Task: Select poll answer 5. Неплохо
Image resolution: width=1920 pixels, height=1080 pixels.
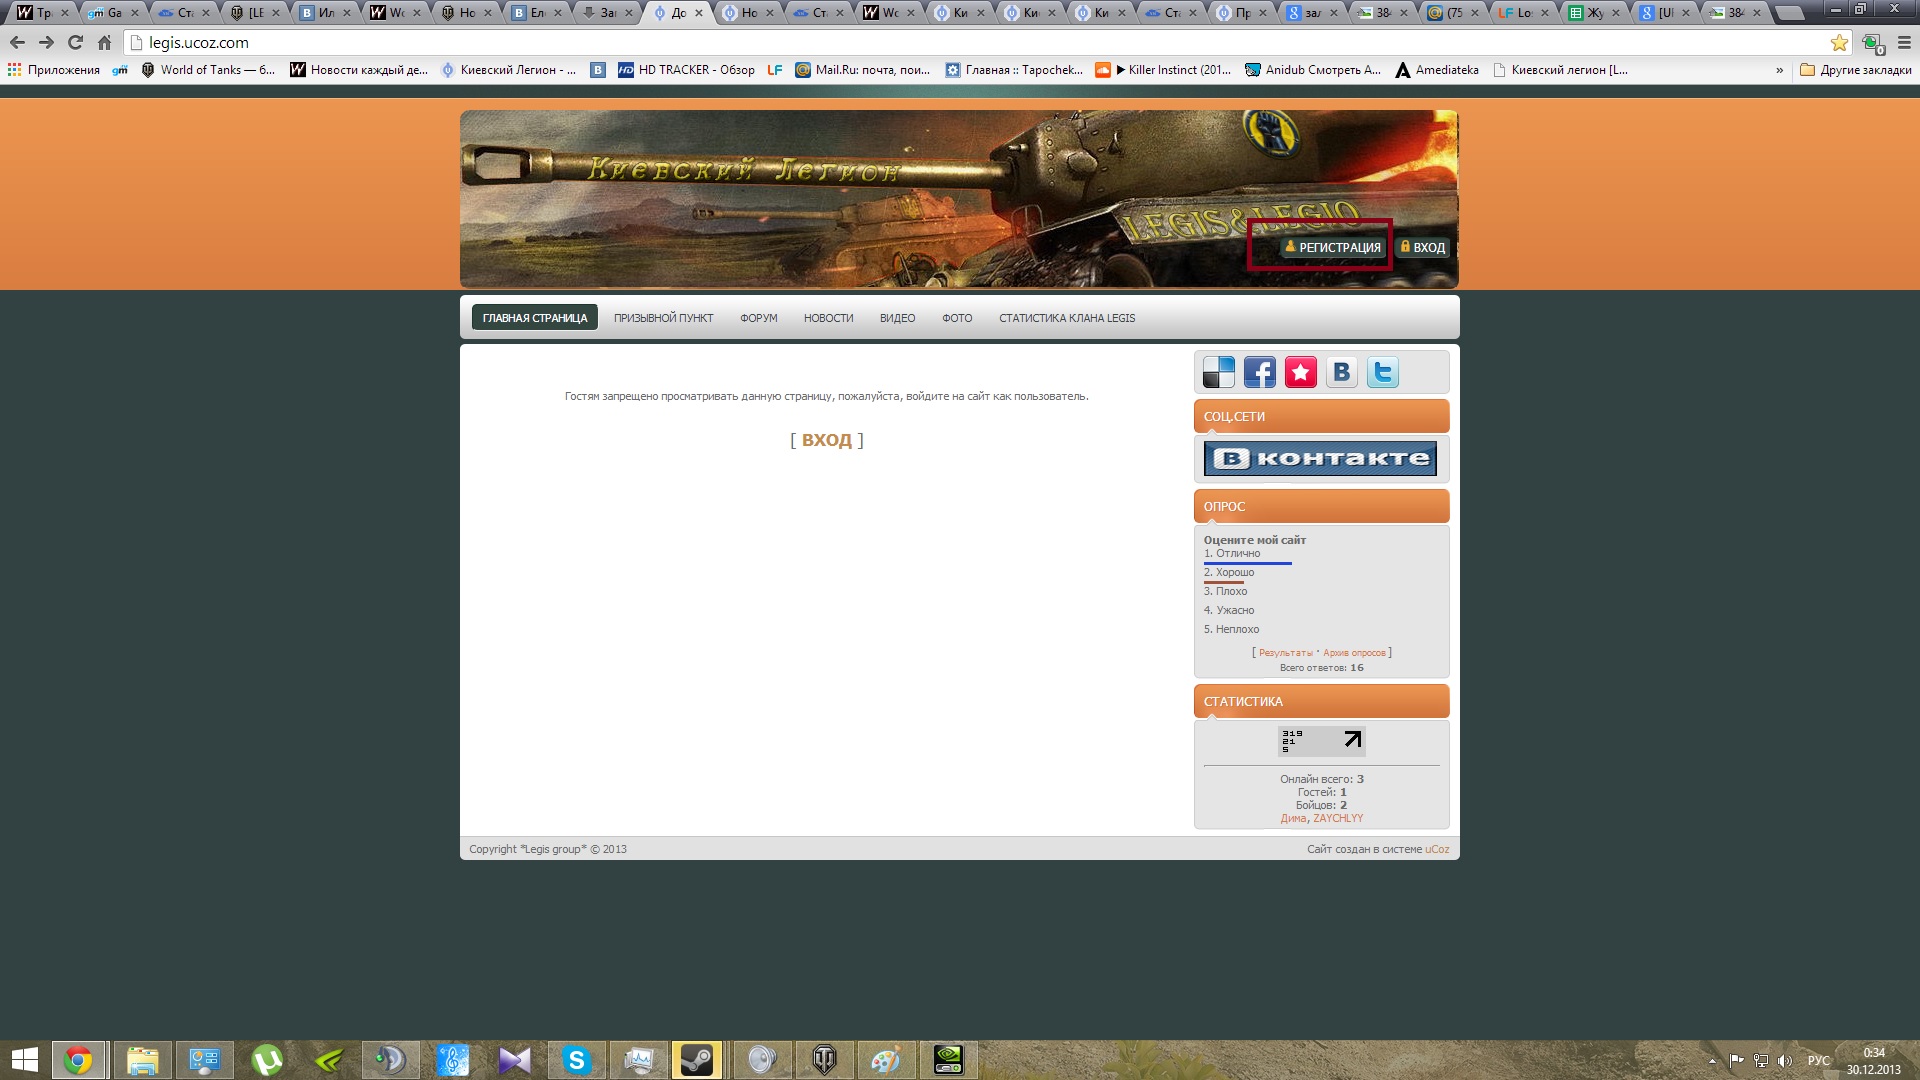Action: (x=1231, y=629)
